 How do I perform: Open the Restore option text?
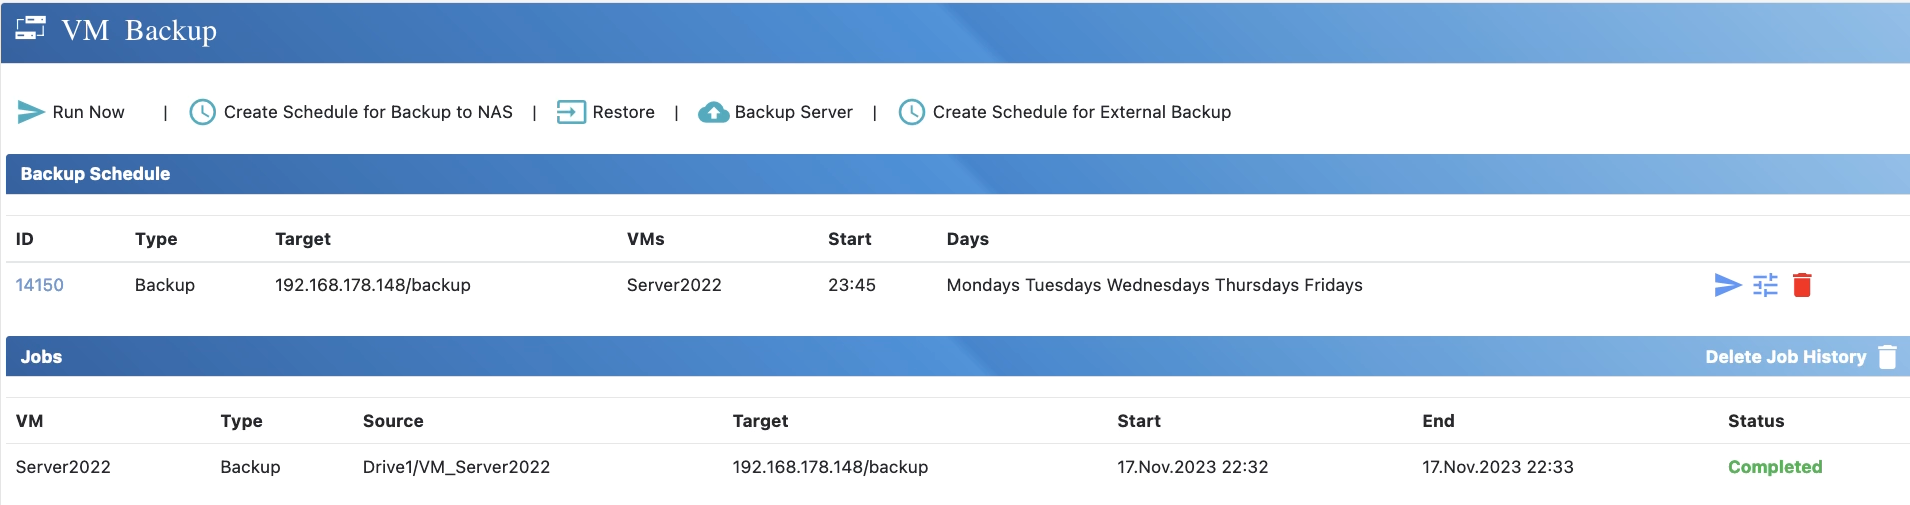pyautogui.click(x=623, y=112)
